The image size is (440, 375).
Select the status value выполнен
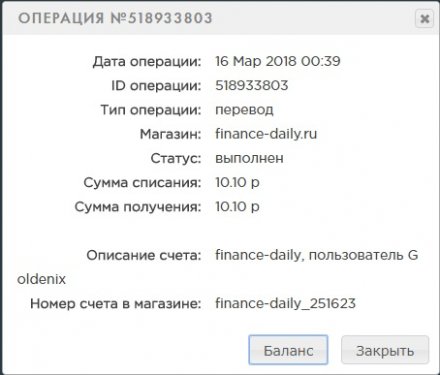click(249, 158)
